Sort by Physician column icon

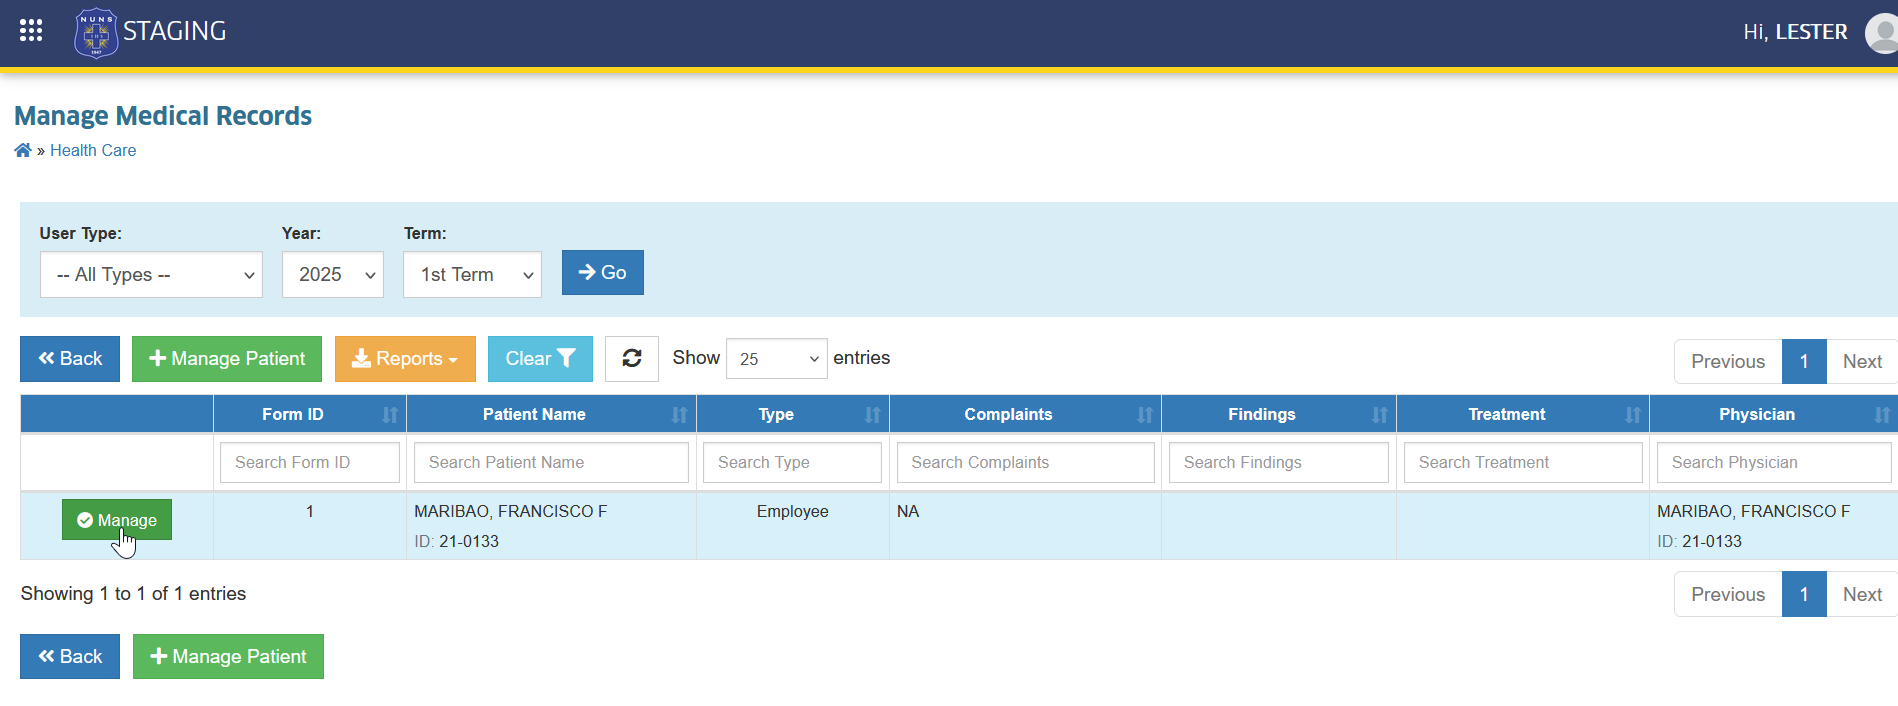[x=1883, y=415]
